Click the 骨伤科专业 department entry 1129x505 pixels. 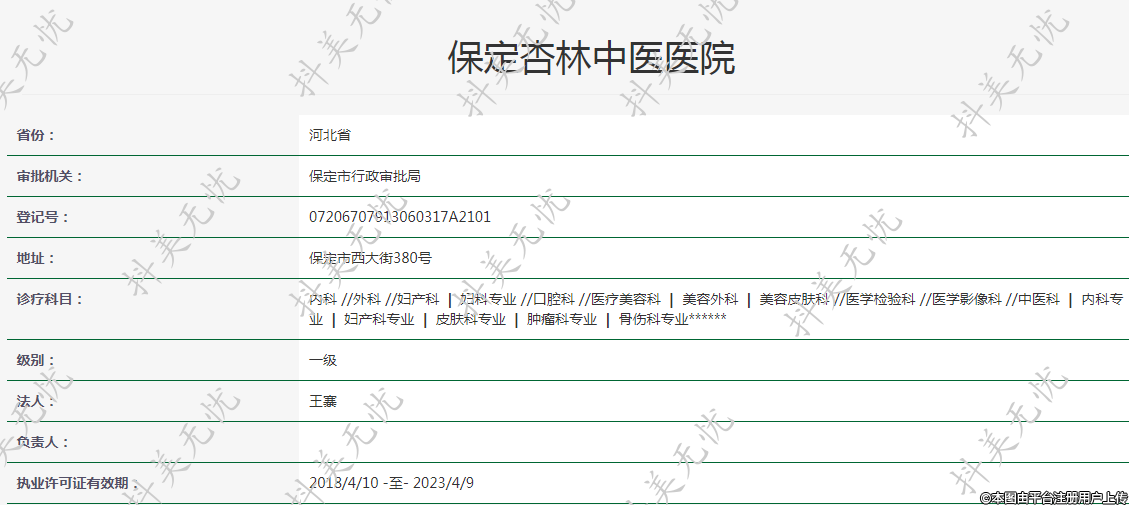[654, 320]
